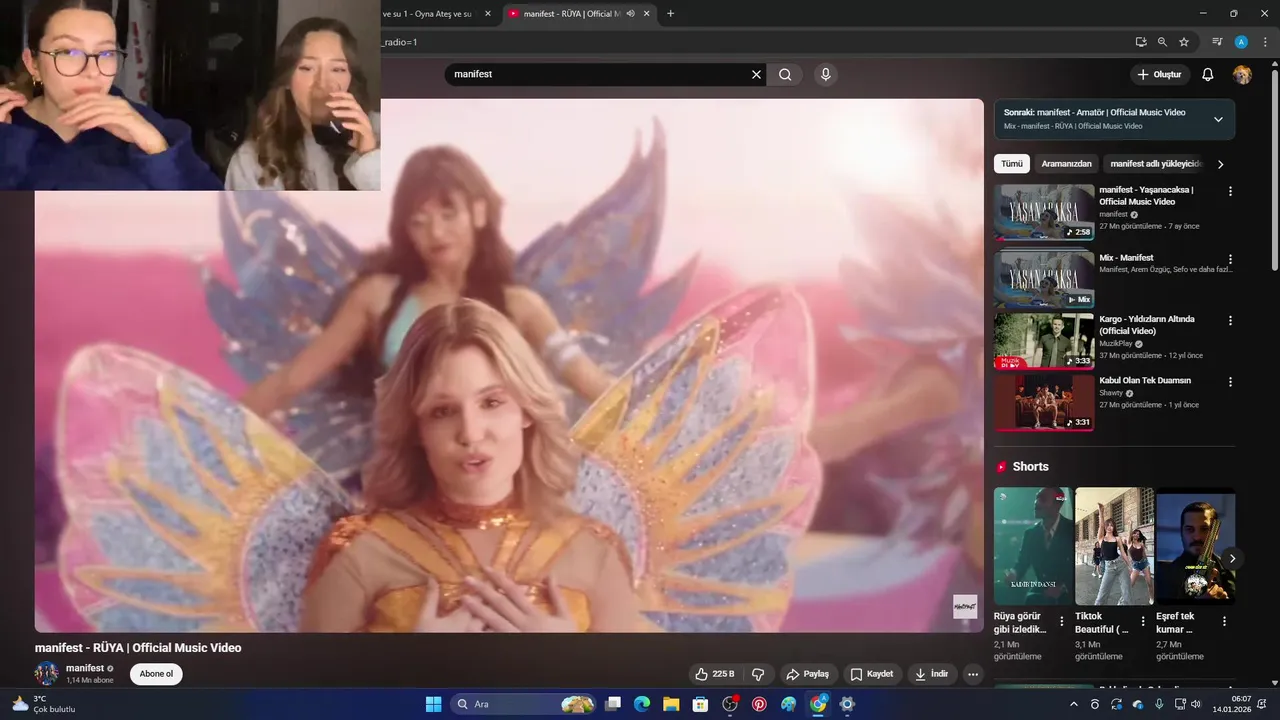Open the Chrome profile avatar
The height and width of the screenshot is (720, 1280).
click(x=1241, y=42)
